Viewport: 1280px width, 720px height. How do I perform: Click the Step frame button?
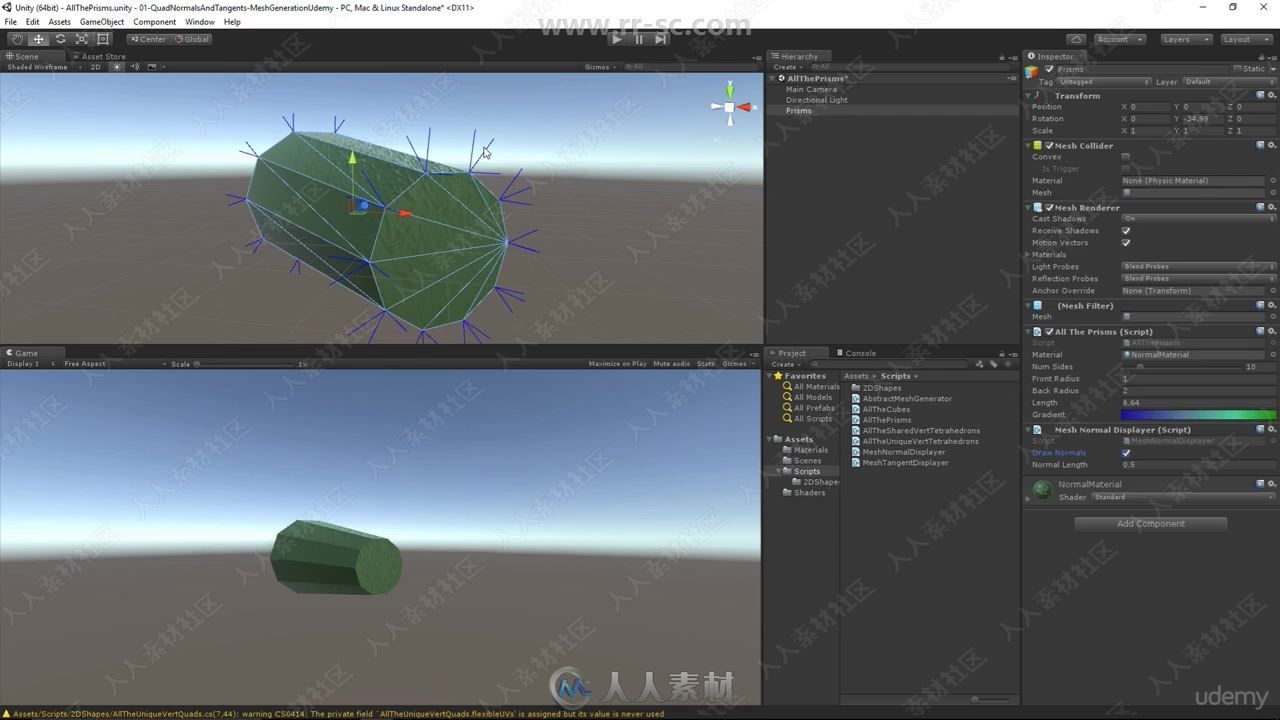click(660, 39)
